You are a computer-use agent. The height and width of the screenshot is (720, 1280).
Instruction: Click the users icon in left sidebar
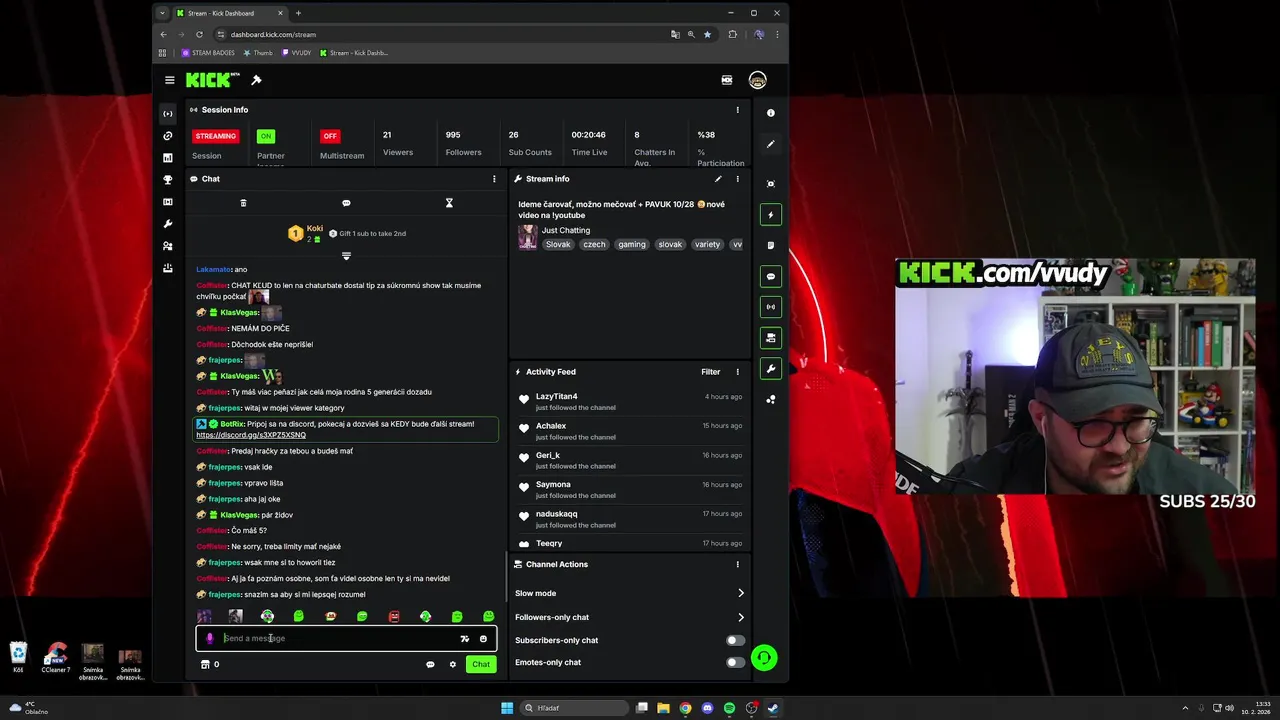tap(168, 246)
